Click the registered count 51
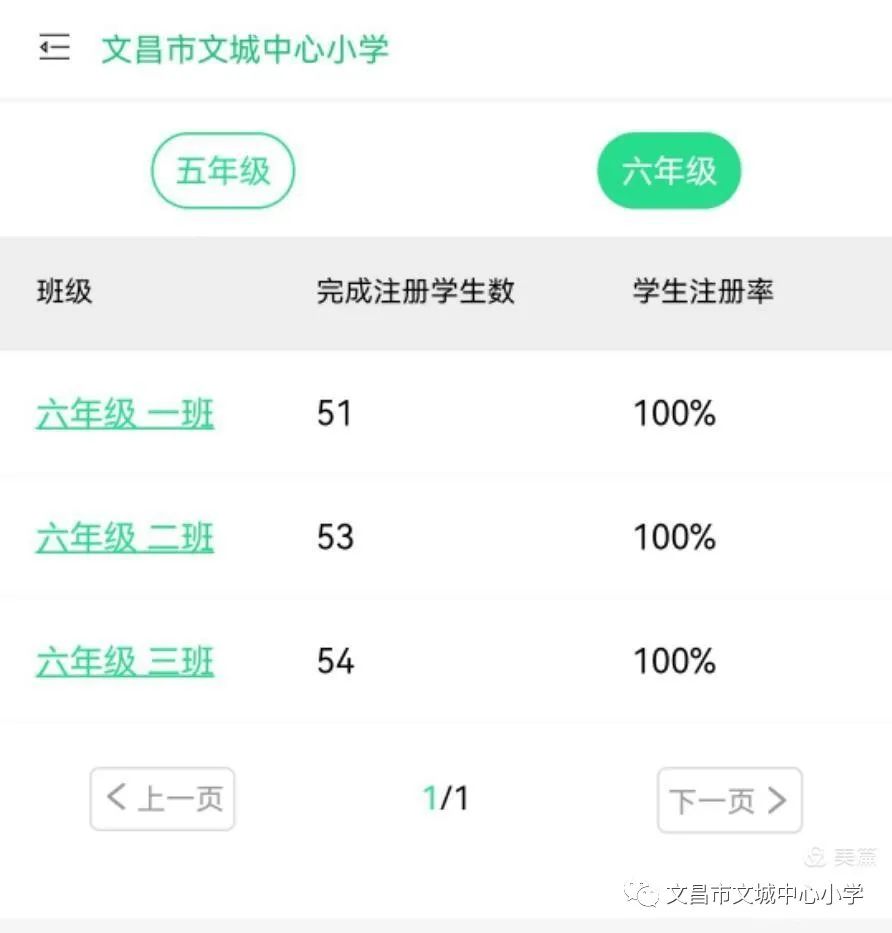The width and height of the screenshot is (892, 933). [x=335, y=414]
